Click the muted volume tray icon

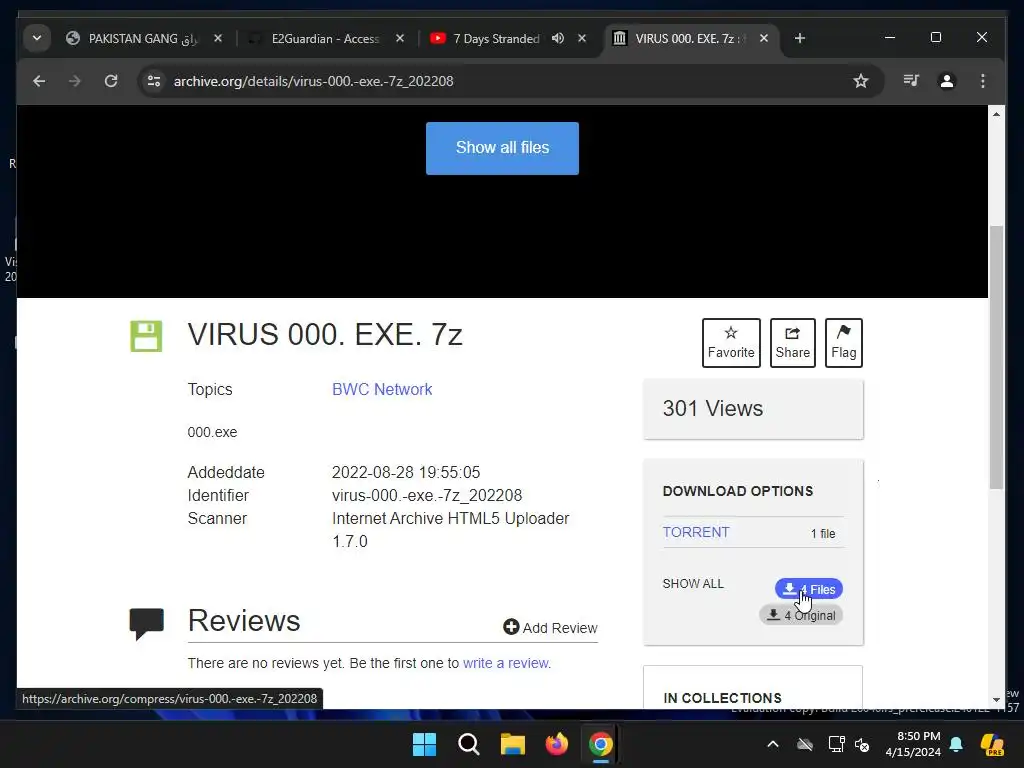(862, 744)
